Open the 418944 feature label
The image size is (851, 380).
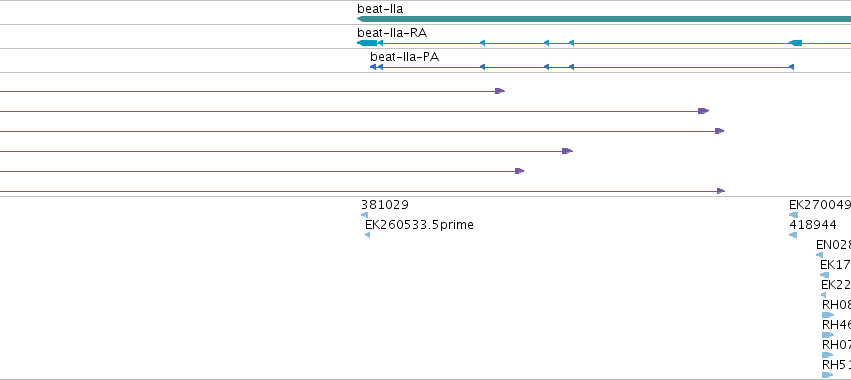click(812, 225)
